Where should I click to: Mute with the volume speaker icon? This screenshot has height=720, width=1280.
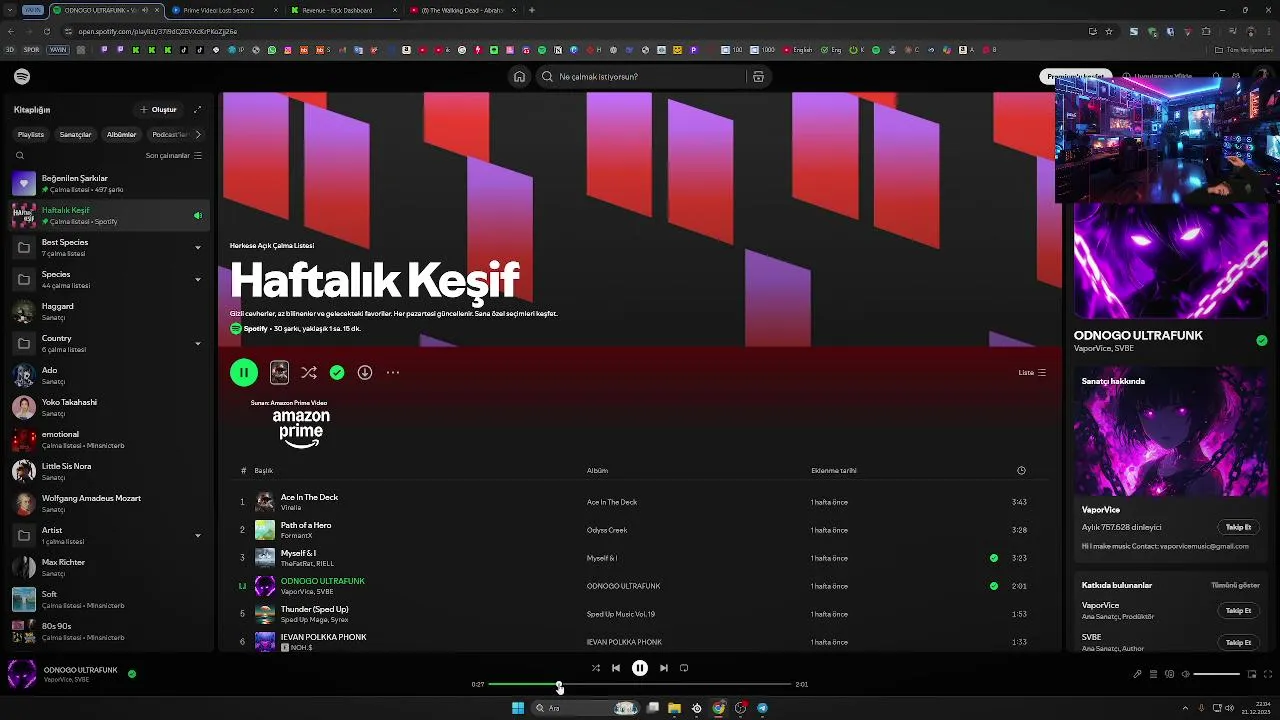pyautogui.click(x=1186, y=674)
